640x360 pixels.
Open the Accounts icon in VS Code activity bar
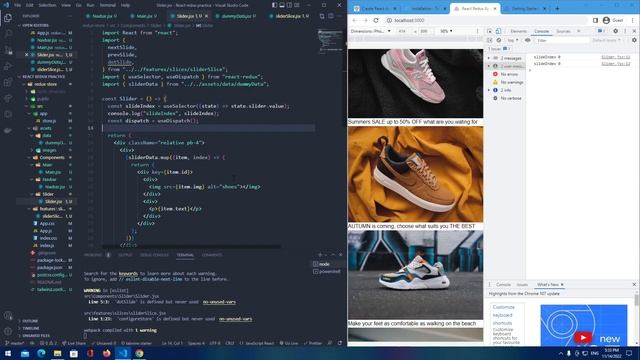(8, 316)
